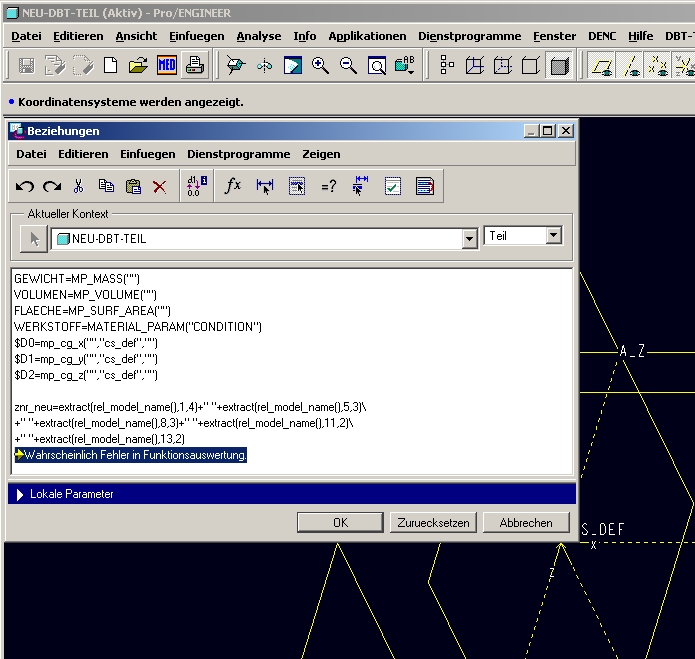Click the MED toolbar icon
This screenshot has width=695, height=659.
[x=167, y=66]
